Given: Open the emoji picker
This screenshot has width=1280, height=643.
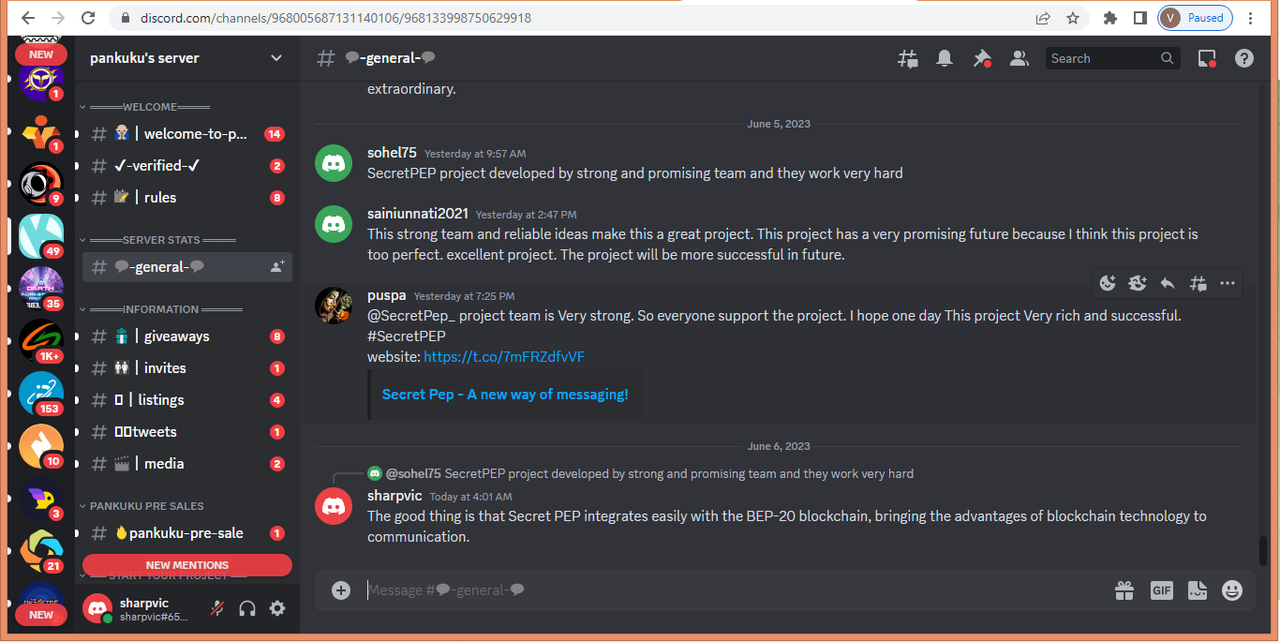Looking at the screenshot, I should click(x=1232, y=590).
